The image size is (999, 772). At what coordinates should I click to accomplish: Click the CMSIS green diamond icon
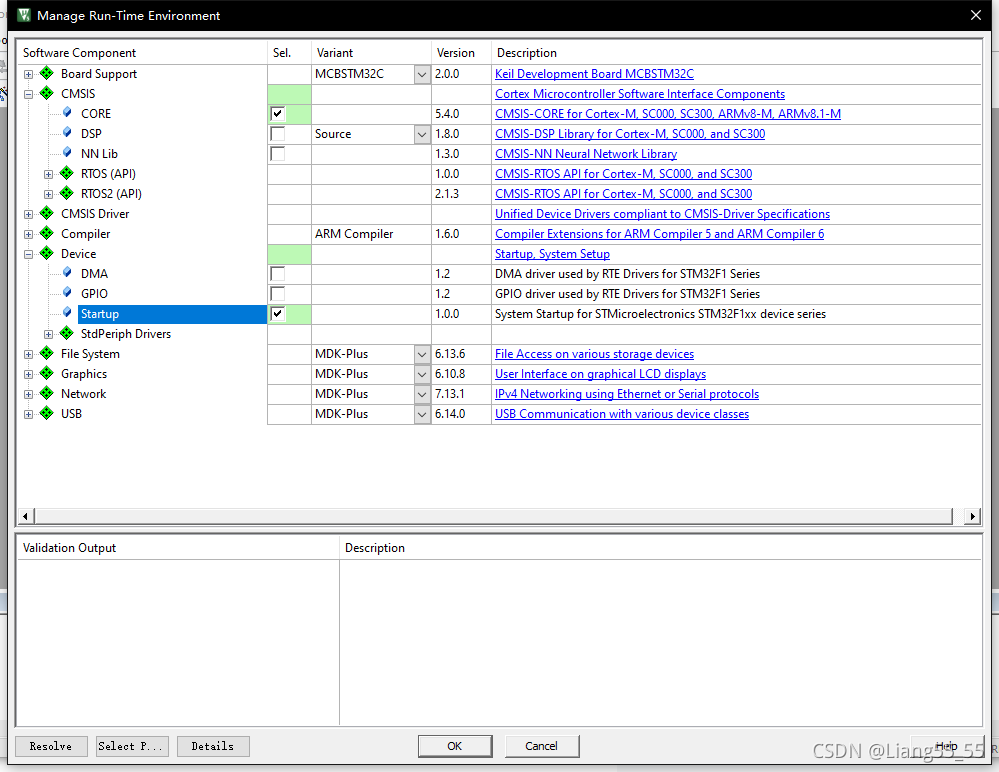47,93
